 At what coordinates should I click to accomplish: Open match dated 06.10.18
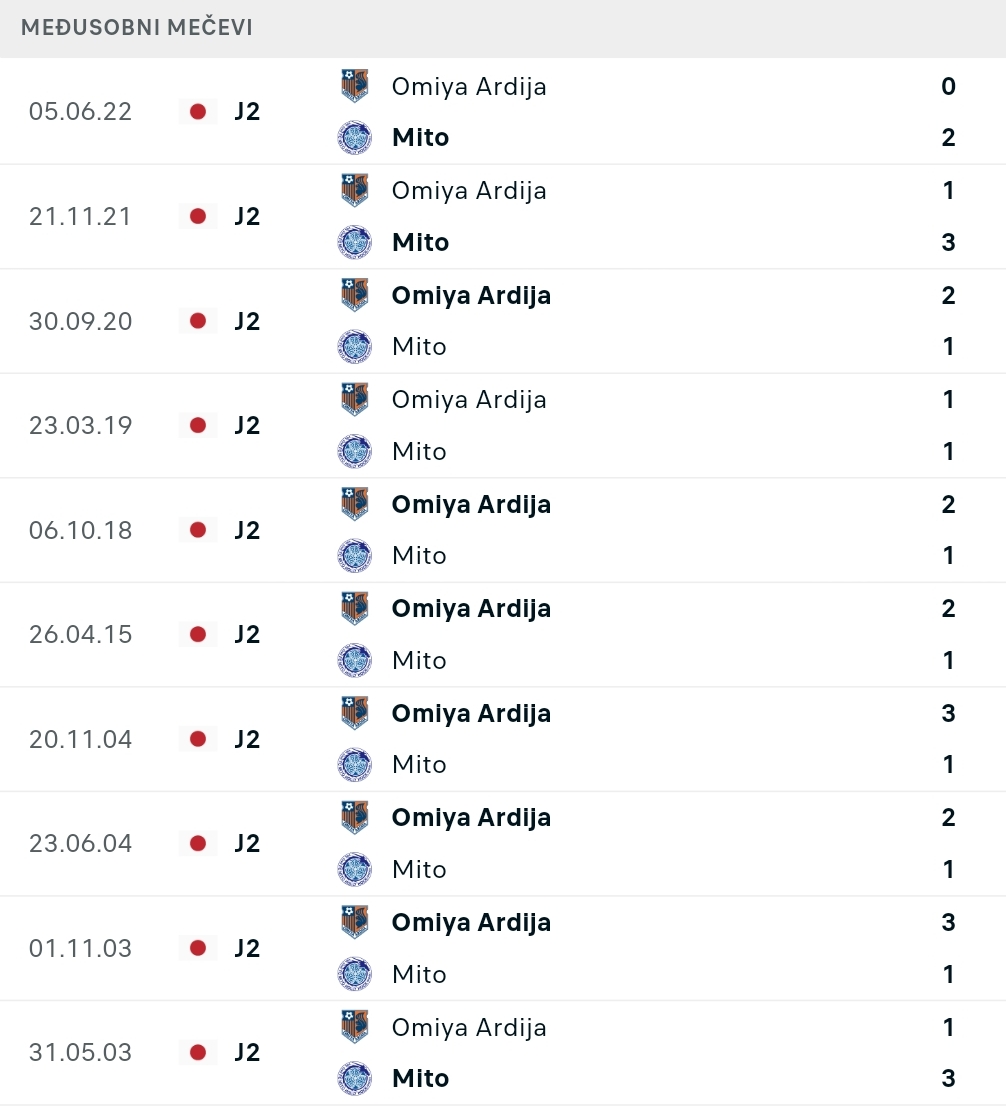click(503, 530)
